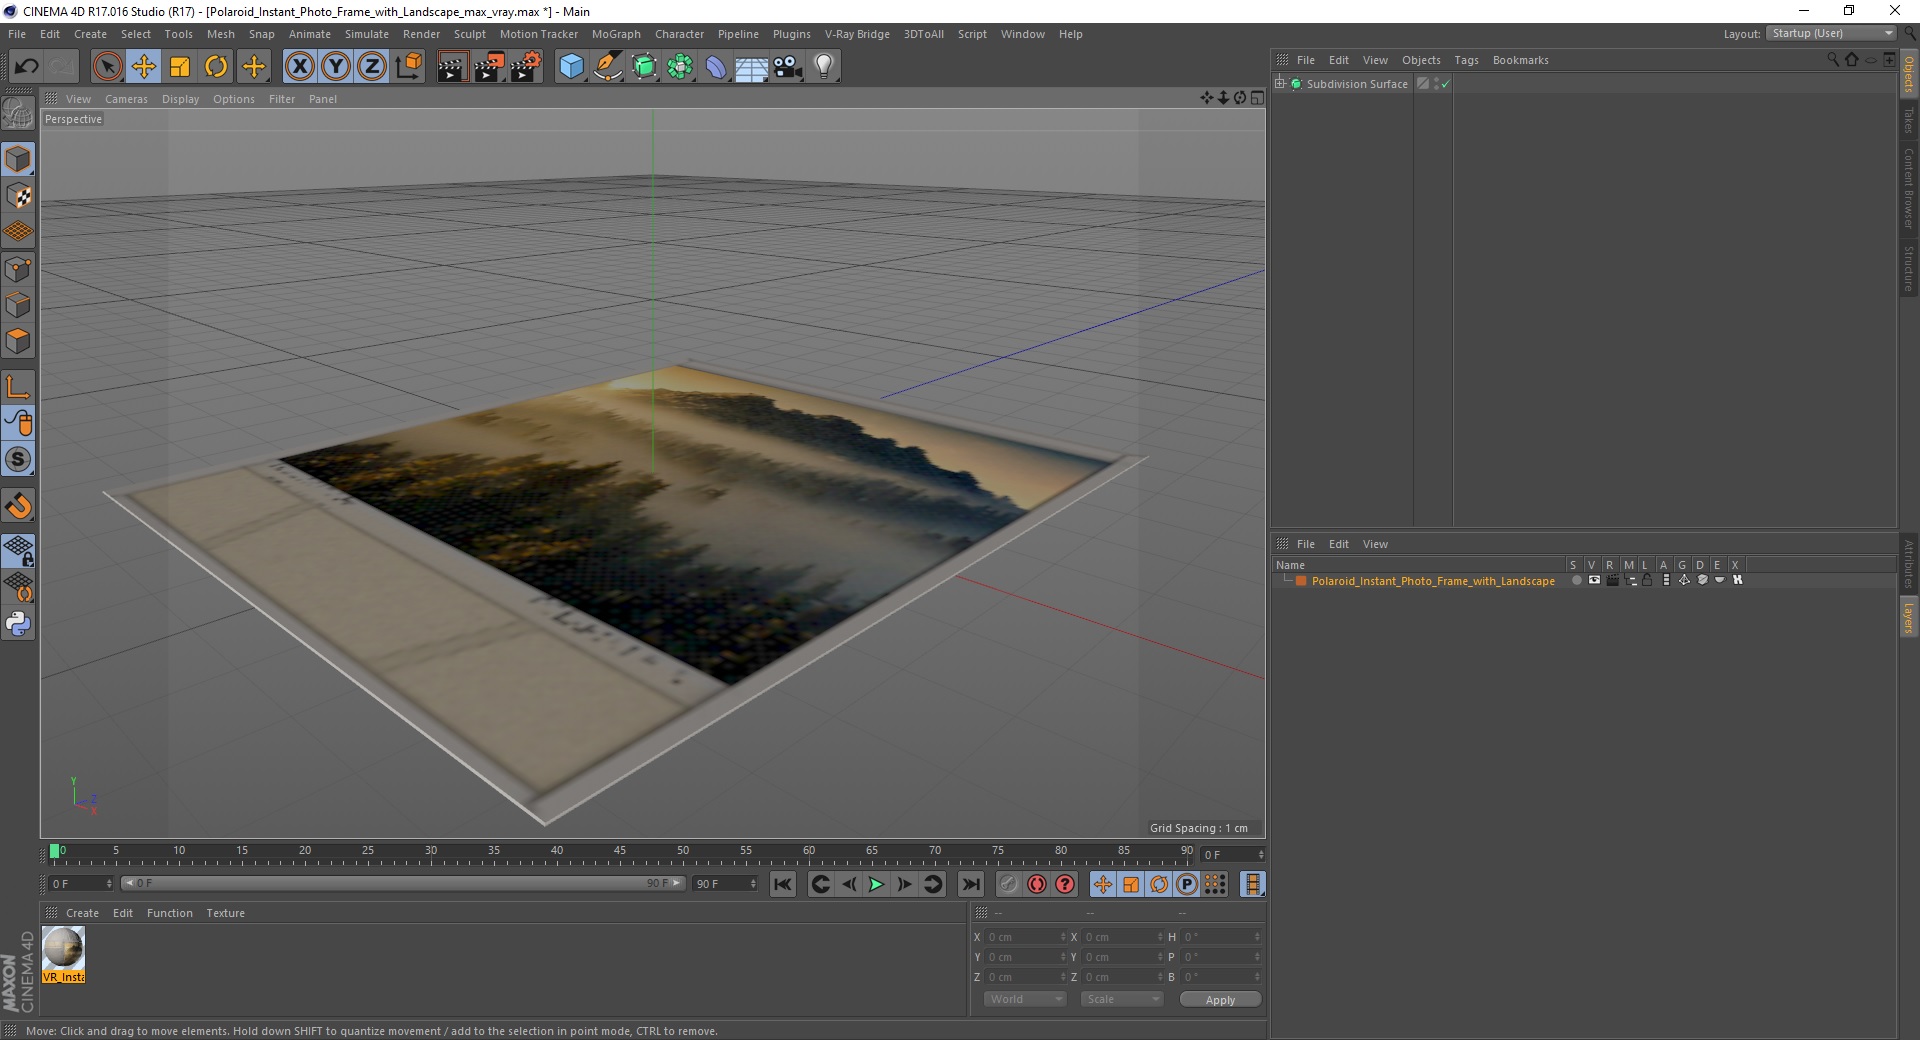
Task: Play the animation forwards
Action: [x=876, y=884]
